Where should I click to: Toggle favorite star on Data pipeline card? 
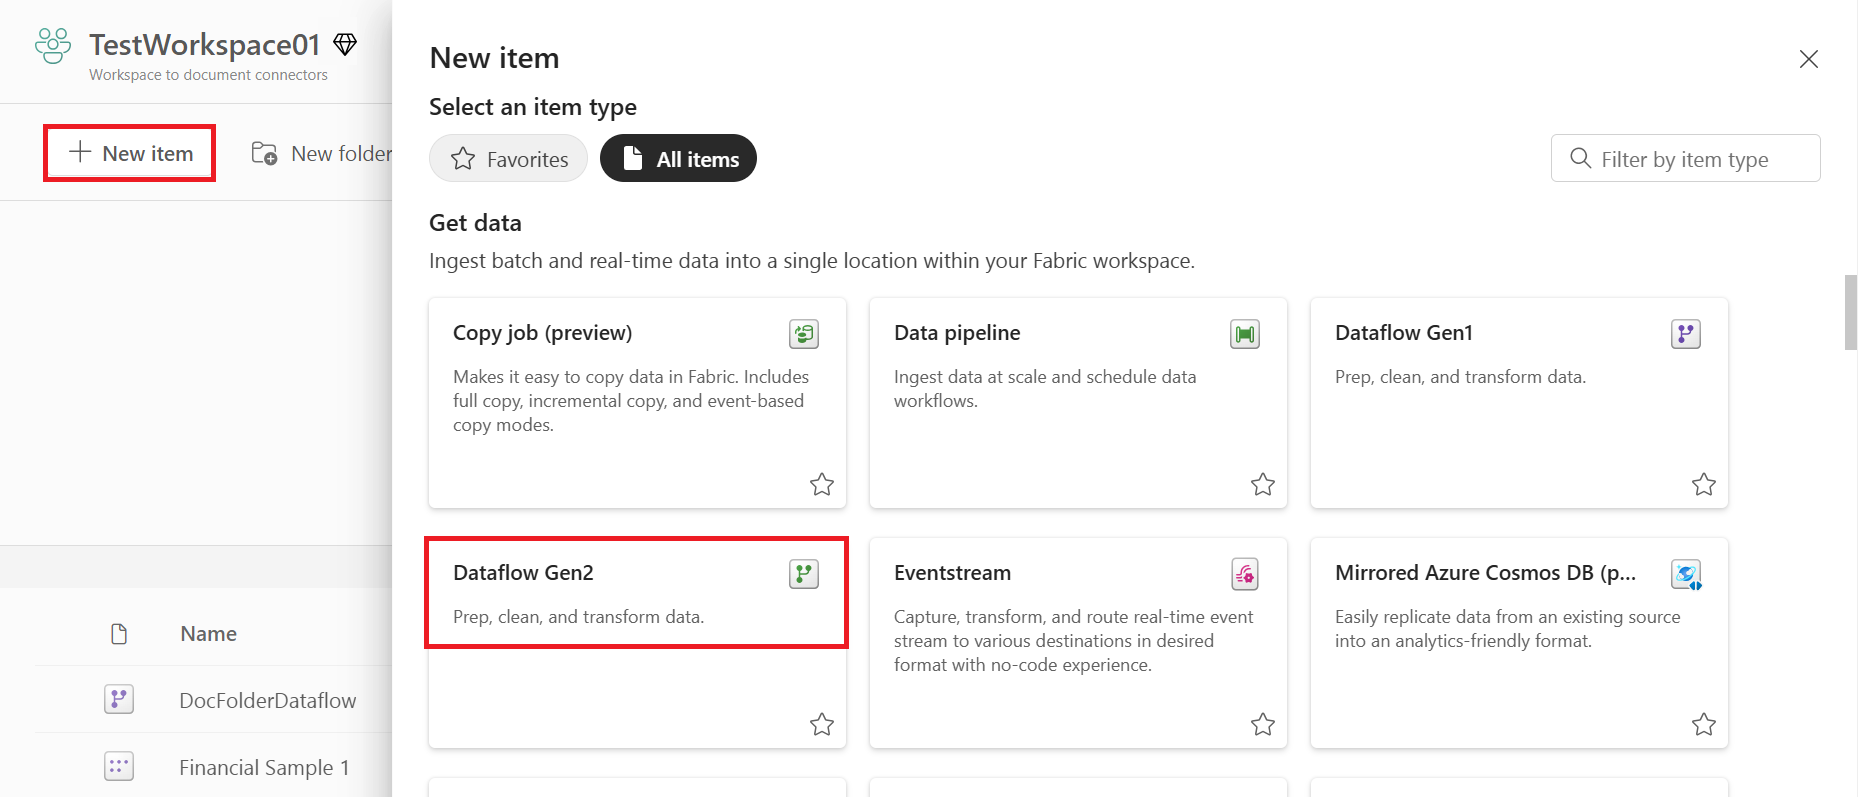click(x=1263, y=485)
